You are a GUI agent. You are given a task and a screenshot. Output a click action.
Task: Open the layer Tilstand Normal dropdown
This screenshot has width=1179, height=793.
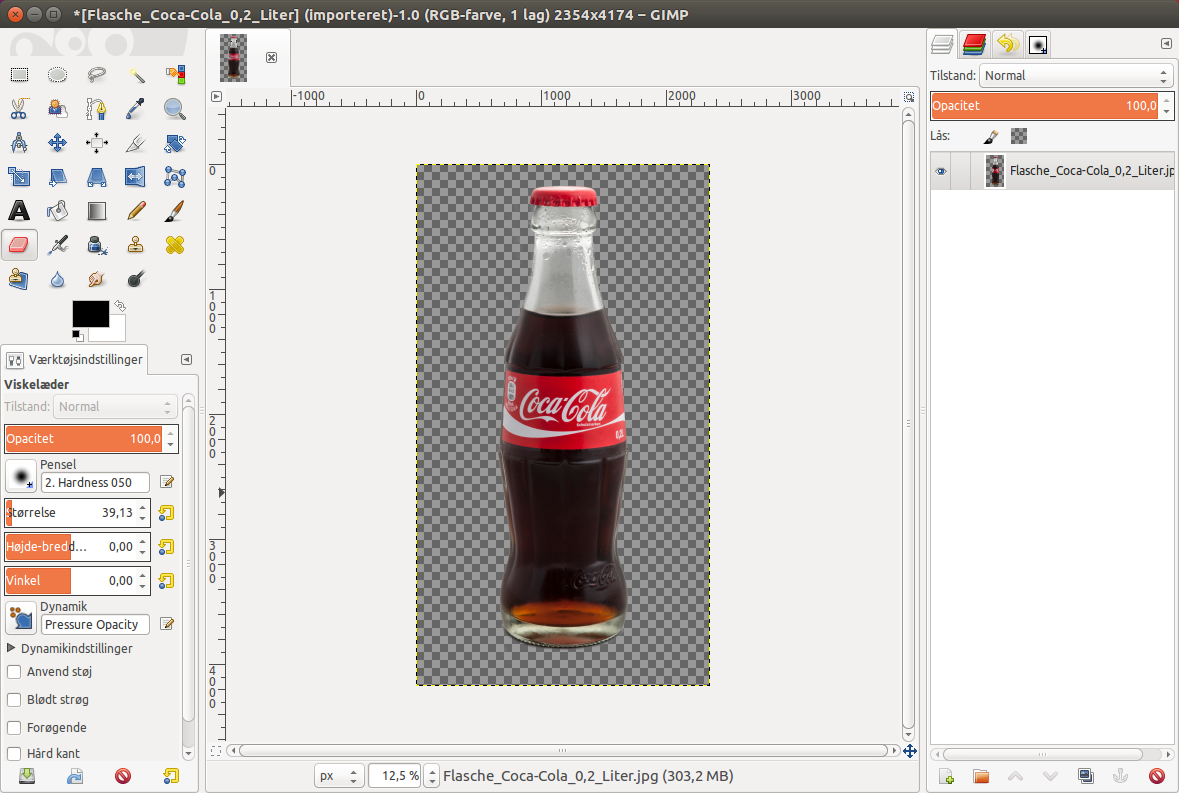point(1076,75)
